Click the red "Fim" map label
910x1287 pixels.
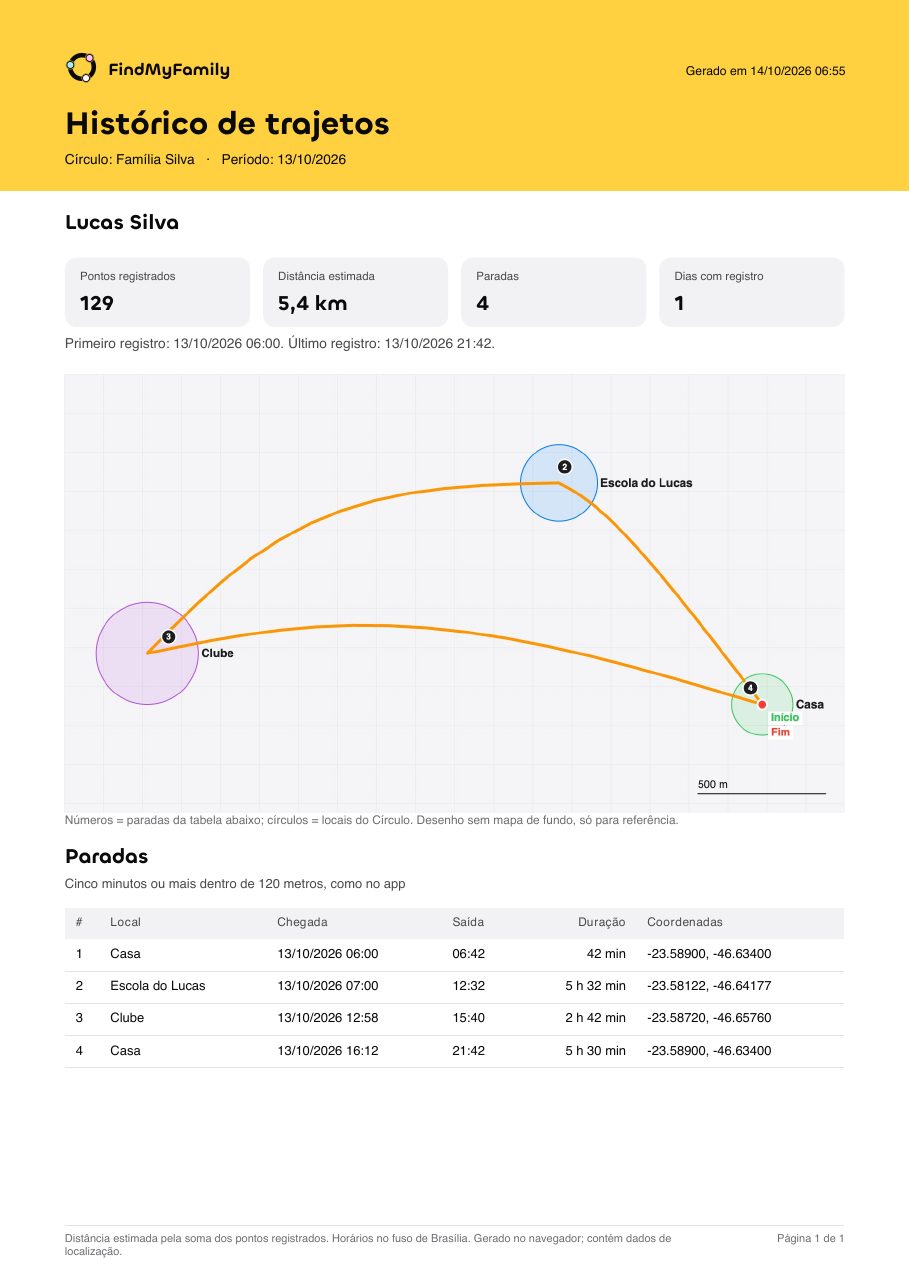(x=780, y=732)
